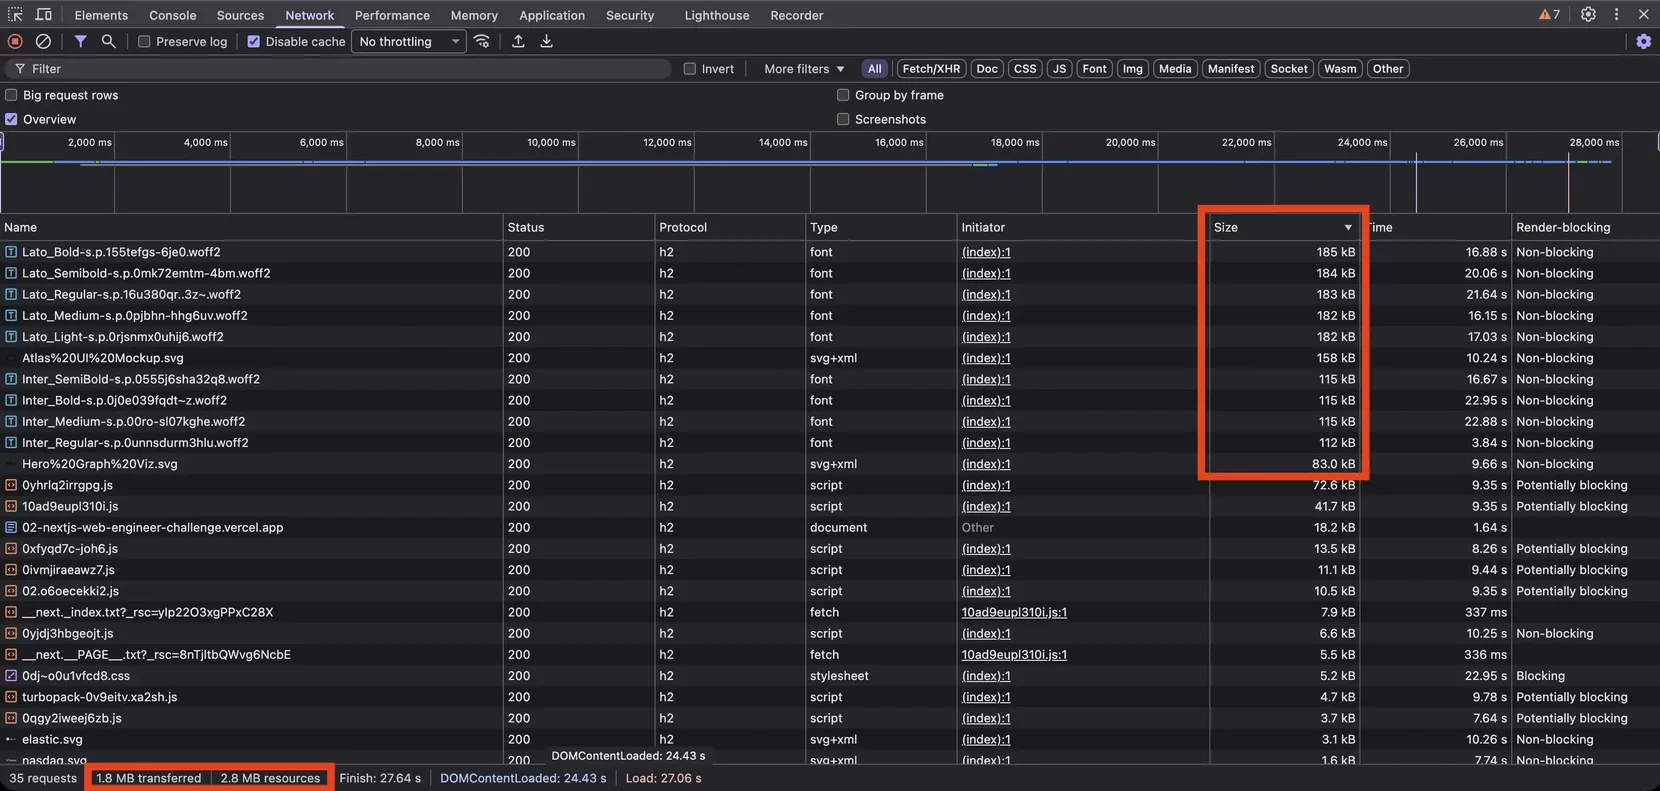The height and width of the screenshot is (791, 1660).
Task: Open the Memory tab
Action: point(474,15)
